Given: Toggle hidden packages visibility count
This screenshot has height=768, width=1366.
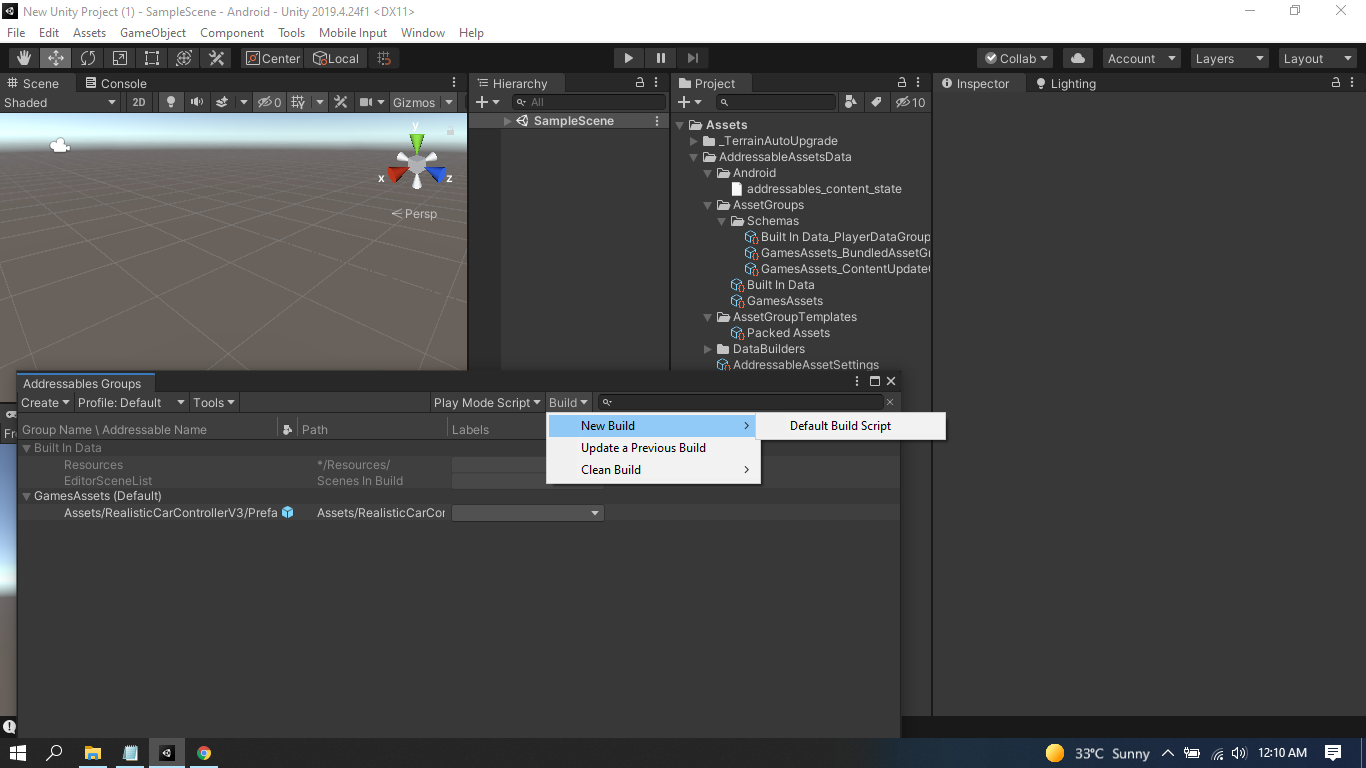Looking at the screenshot, I should [910, 102].
